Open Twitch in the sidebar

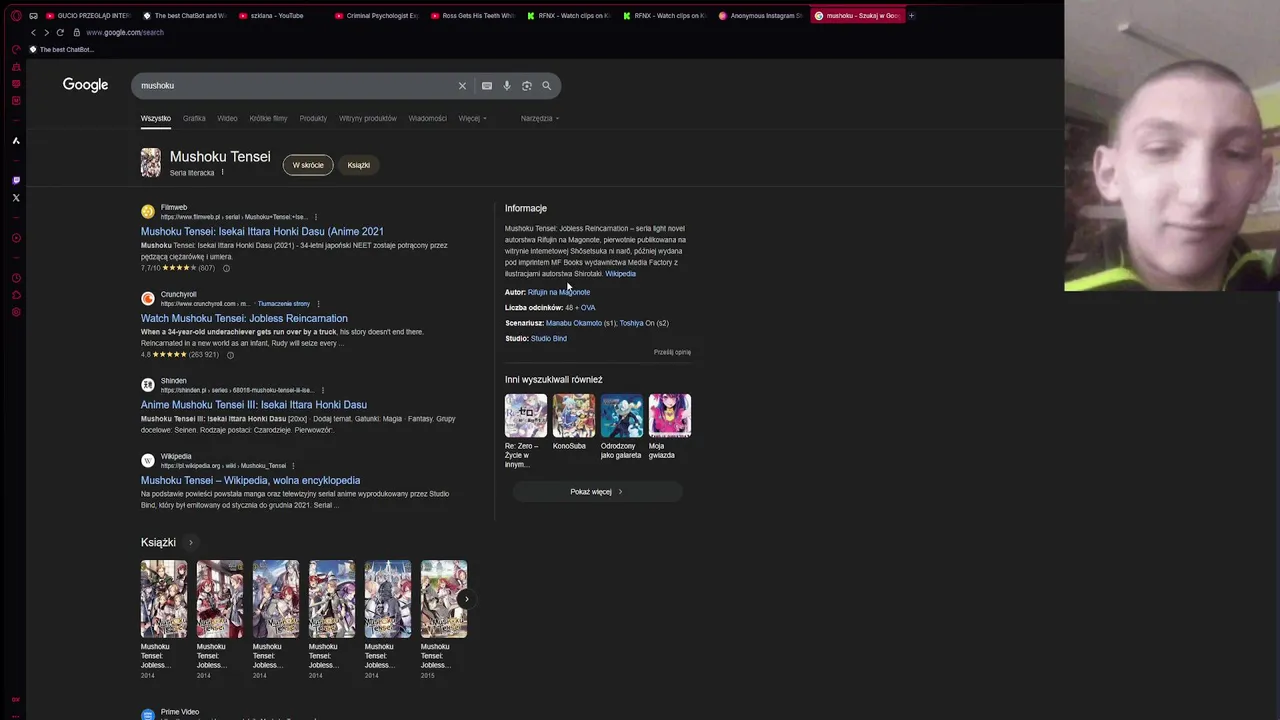coord(16,181)
